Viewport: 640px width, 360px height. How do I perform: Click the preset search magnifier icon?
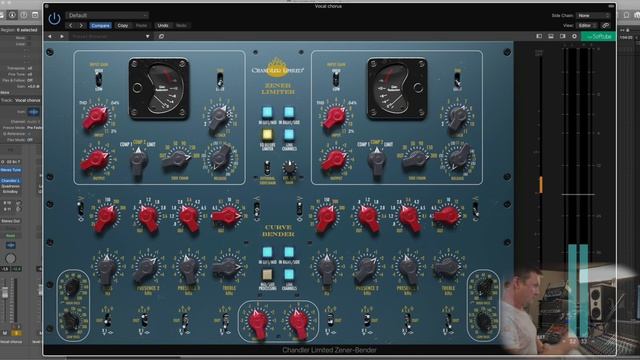click(x=161, y=36)
